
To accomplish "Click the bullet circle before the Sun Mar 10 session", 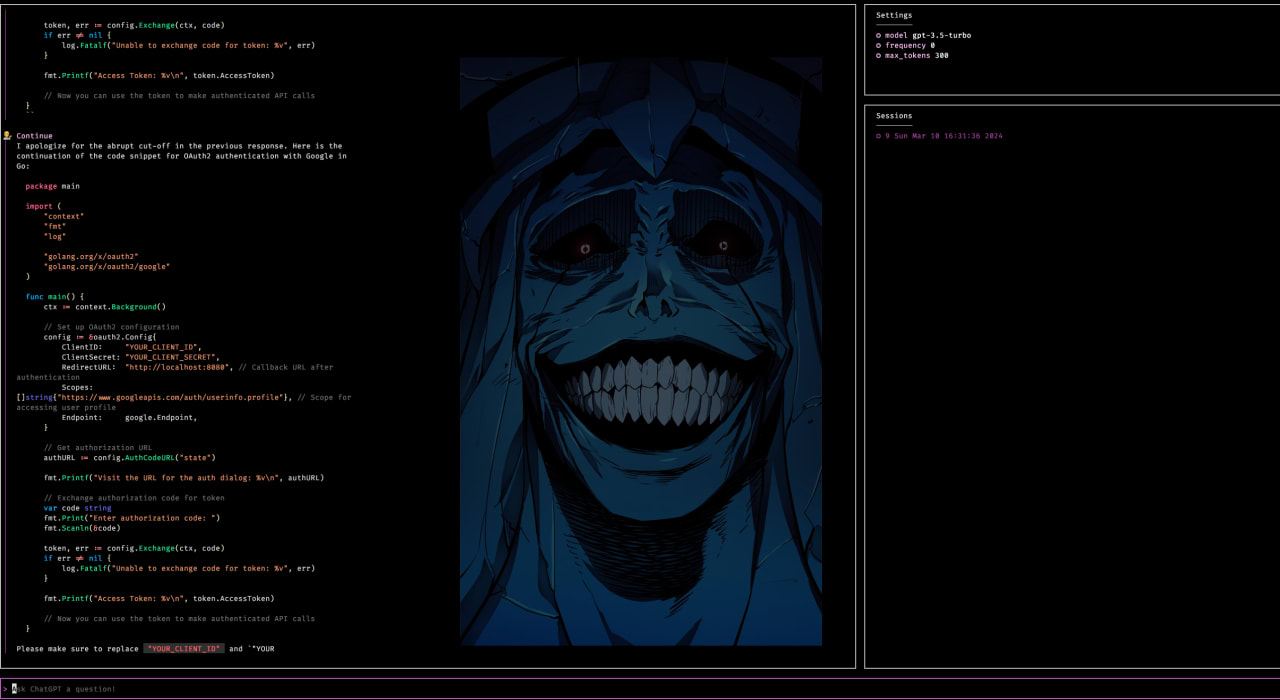I will [878, 136].
